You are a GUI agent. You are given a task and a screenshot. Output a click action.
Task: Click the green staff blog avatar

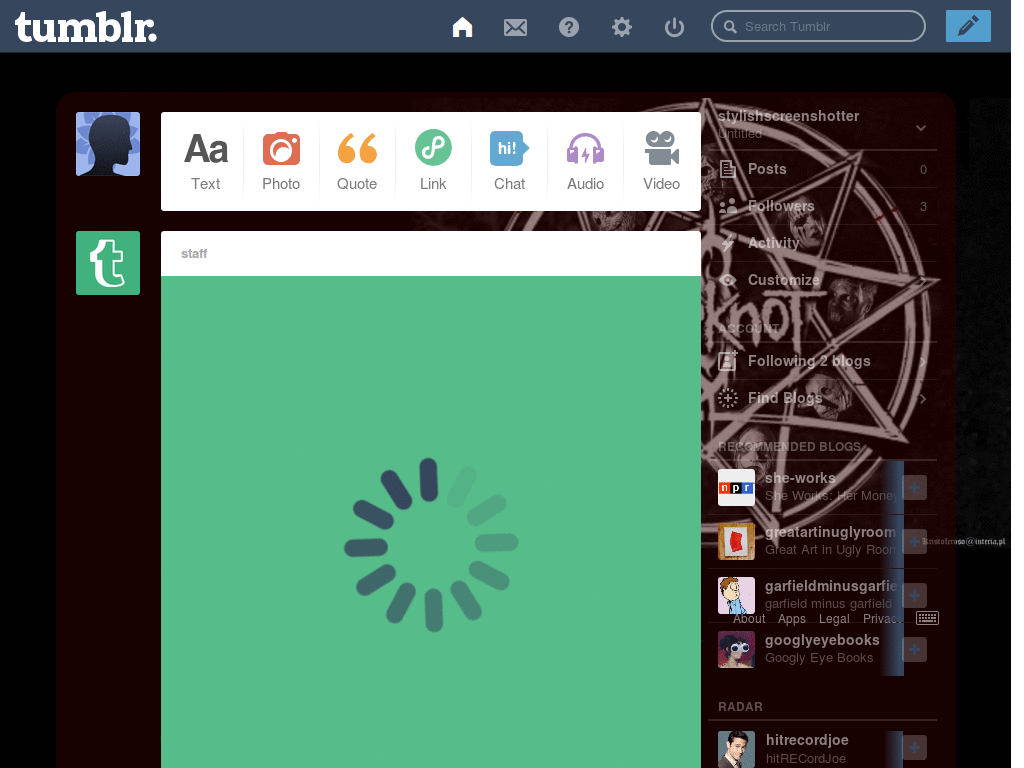108,263
